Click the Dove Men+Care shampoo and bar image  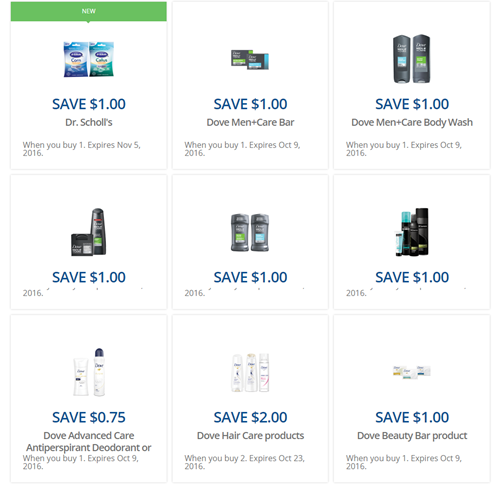(x=89, y=232)
